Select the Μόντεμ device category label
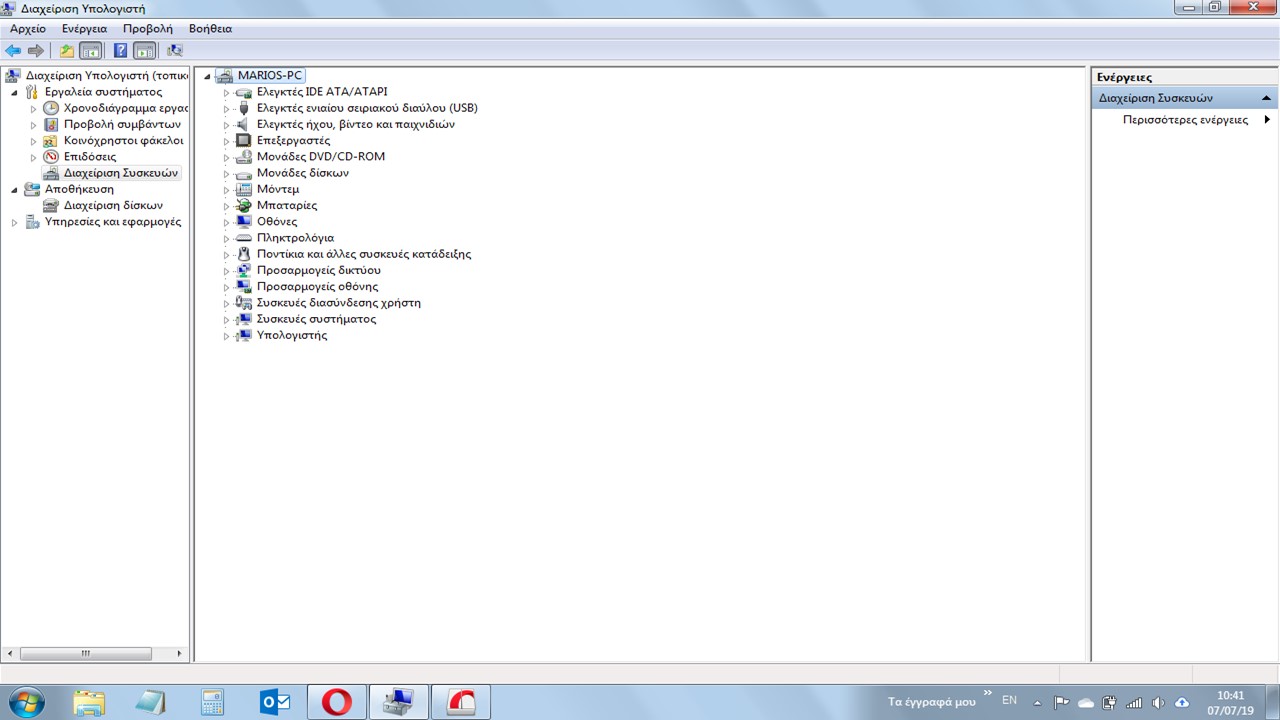Viewport: 1280px width, 720px height. coord(278,189)
